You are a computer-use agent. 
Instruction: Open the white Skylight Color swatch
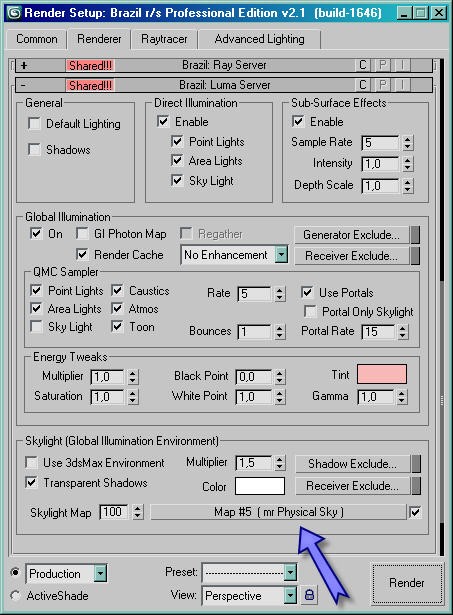260,486
